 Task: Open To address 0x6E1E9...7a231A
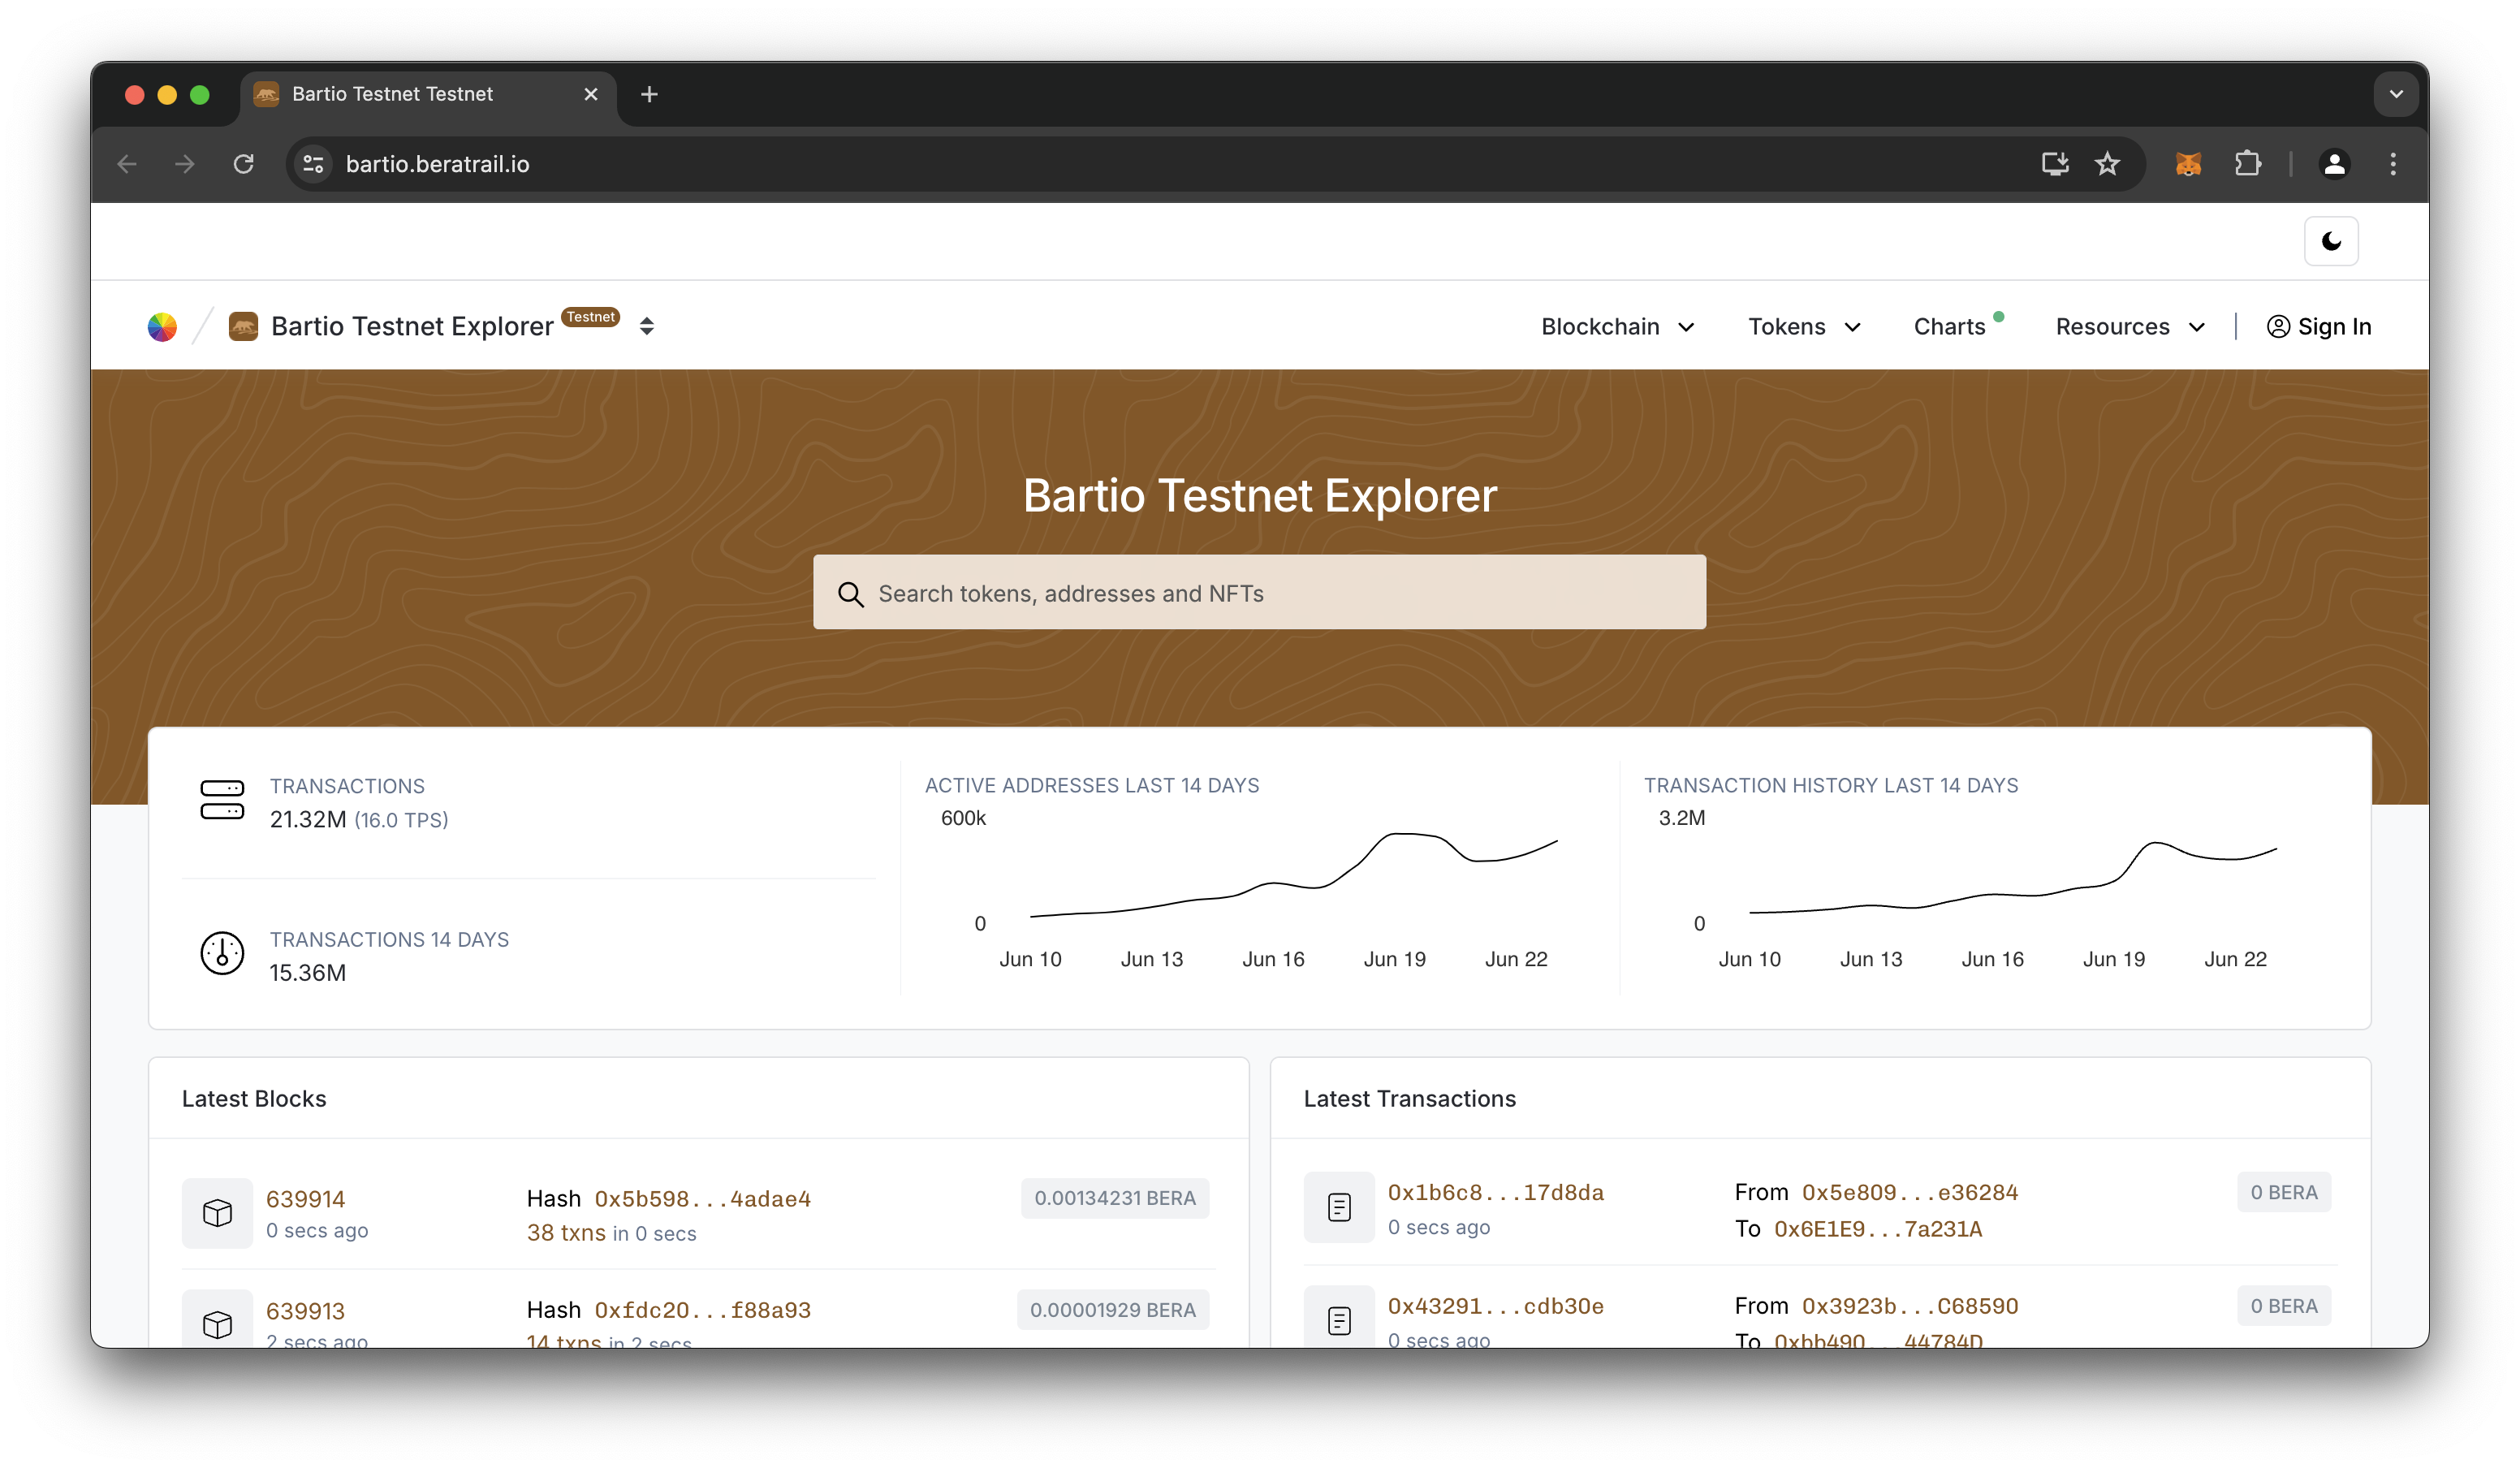(x=1877, y=1228)
